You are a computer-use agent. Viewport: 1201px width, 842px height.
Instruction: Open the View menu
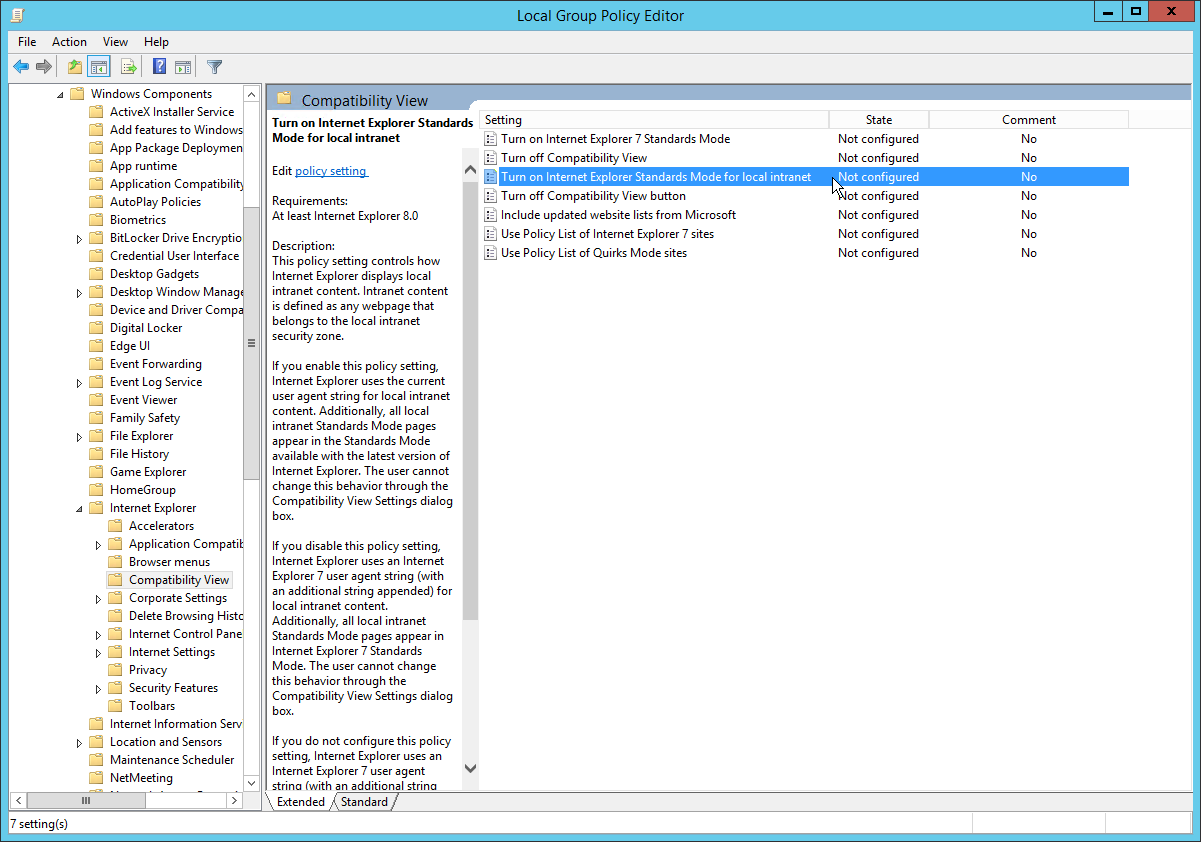pyautogui.click(x=115, y=42)
